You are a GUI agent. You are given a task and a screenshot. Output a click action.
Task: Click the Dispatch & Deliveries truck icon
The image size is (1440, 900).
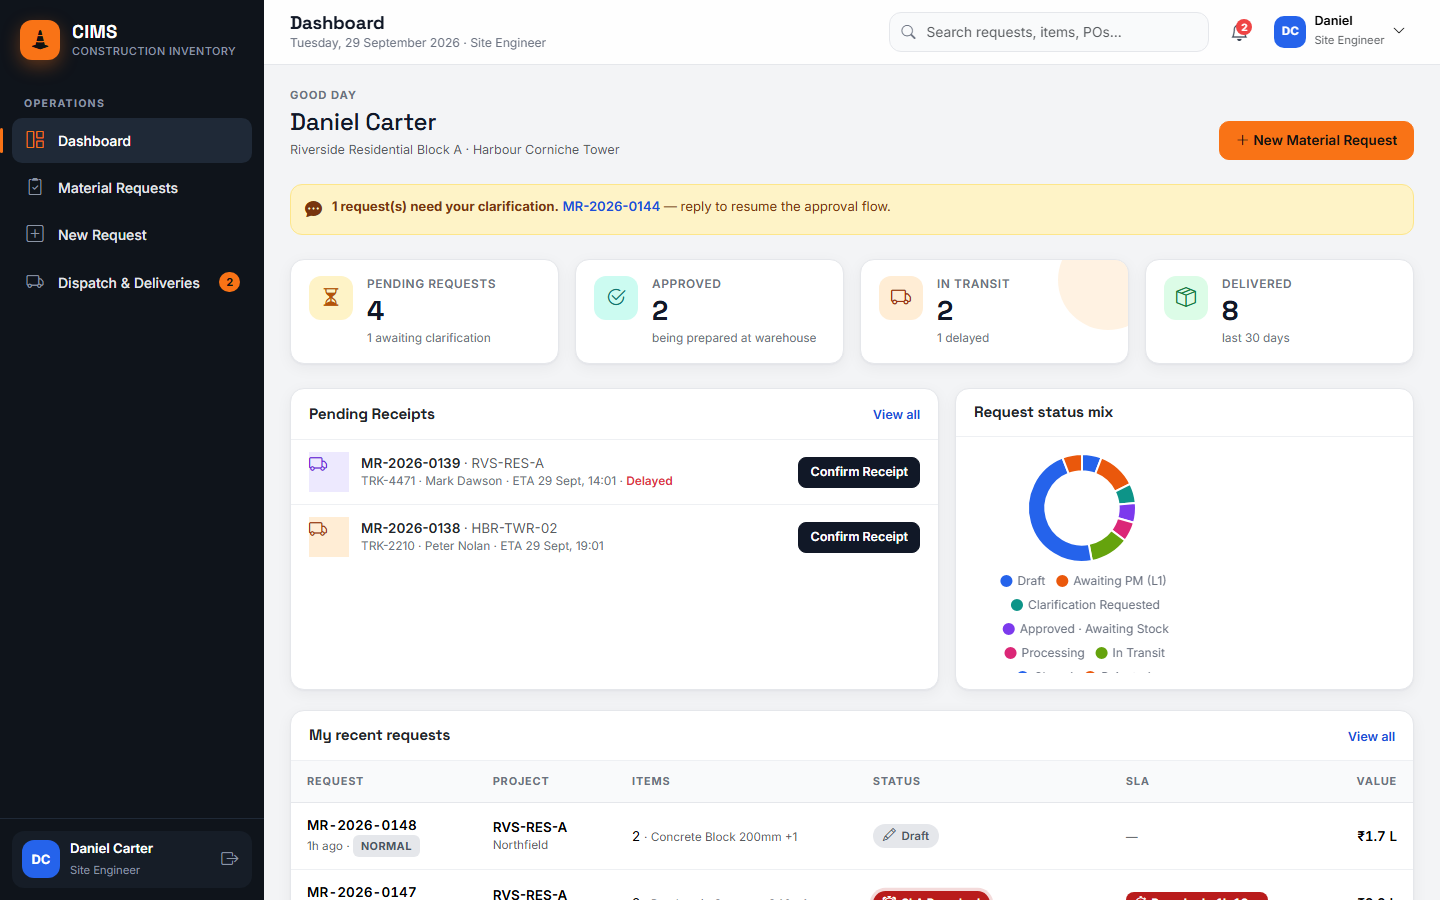click(x=35, y=282)
